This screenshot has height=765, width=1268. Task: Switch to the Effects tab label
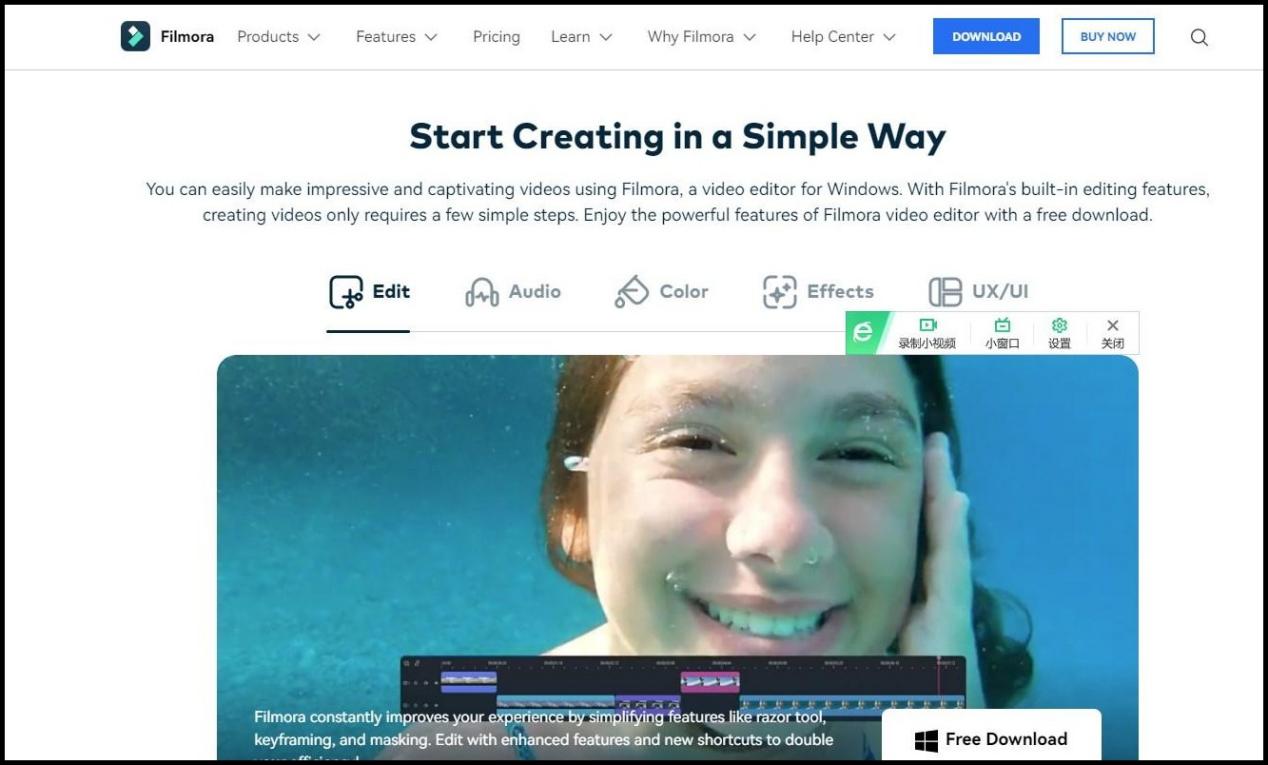pyautogui.click(x=840, y=291)
